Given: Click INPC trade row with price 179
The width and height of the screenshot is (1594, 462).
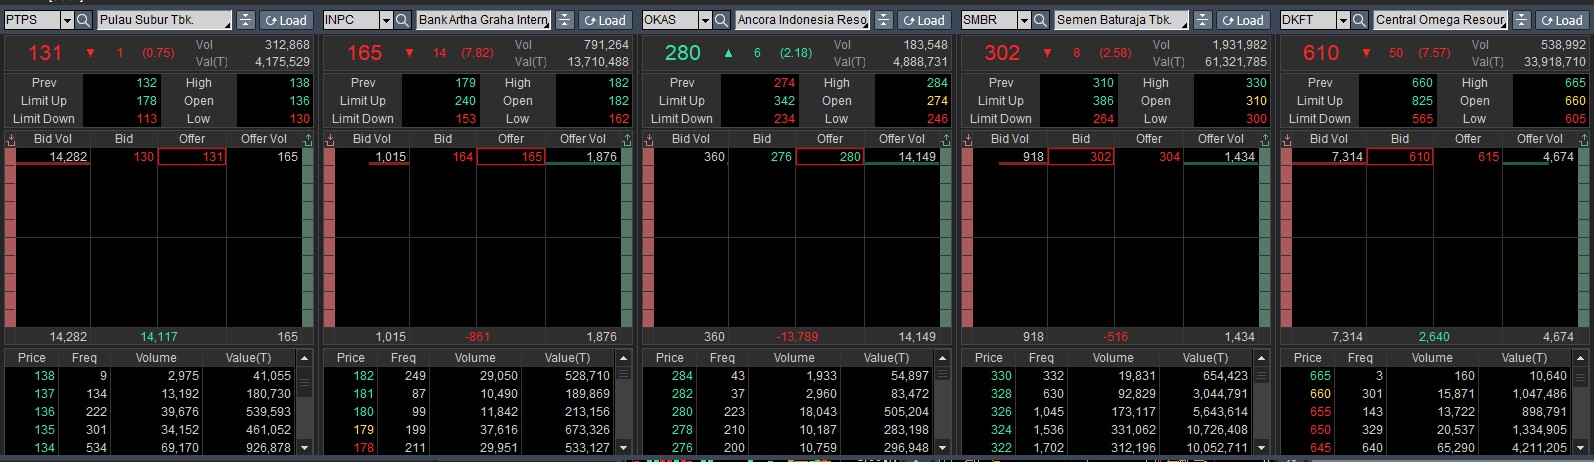Looking at the screenshot, I should tap(469, 430).
